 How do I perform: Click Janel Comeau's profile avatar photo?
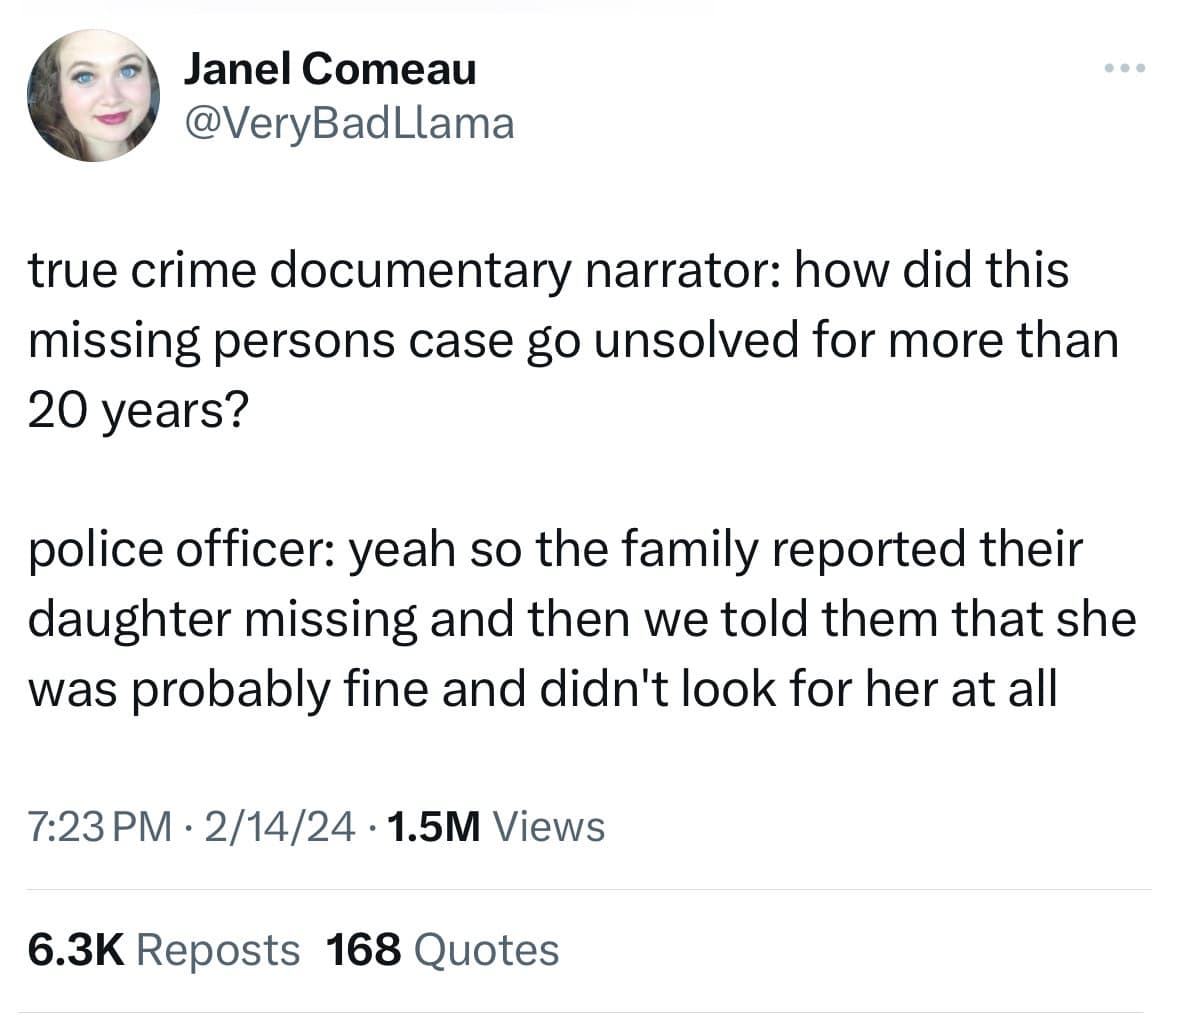[93, 95]
